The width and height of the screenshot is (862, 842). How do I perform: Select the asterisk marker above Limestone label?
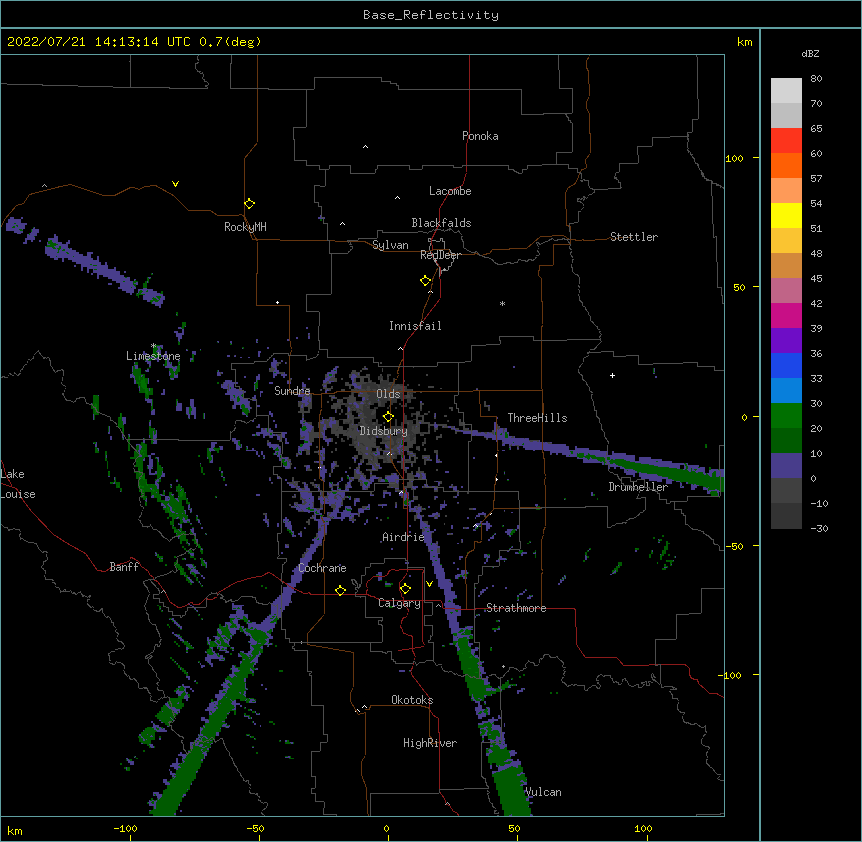(x=154, y=346)
